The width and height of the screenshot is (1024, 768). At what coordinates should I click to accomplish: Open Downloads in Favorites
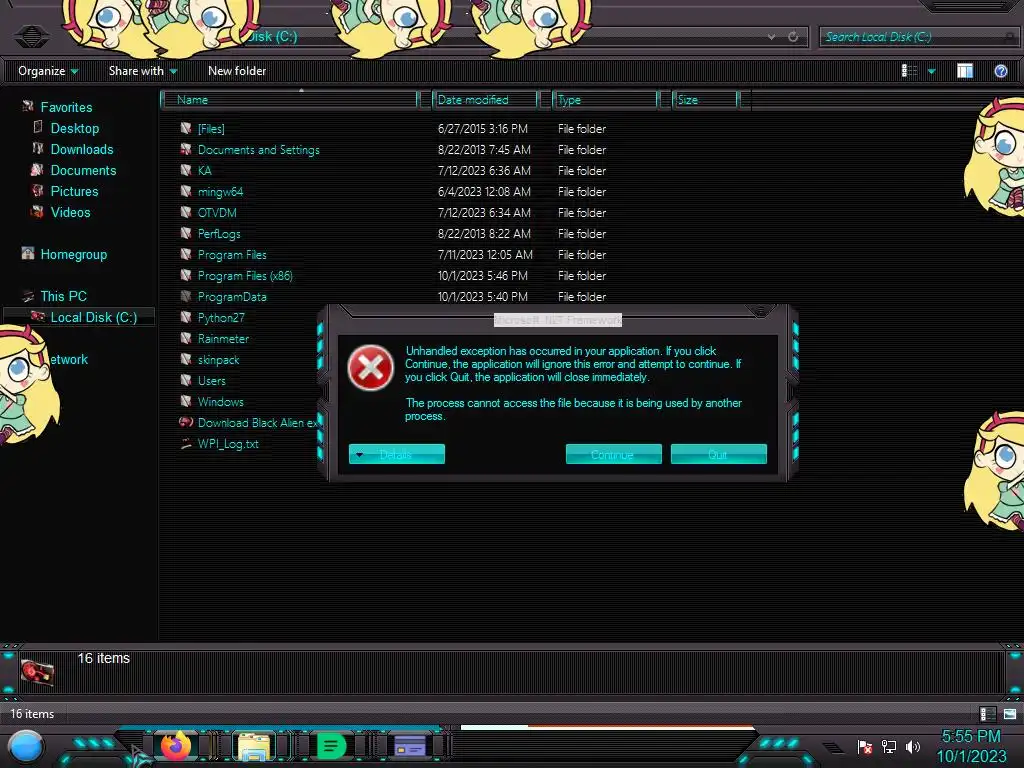(82, 150)
